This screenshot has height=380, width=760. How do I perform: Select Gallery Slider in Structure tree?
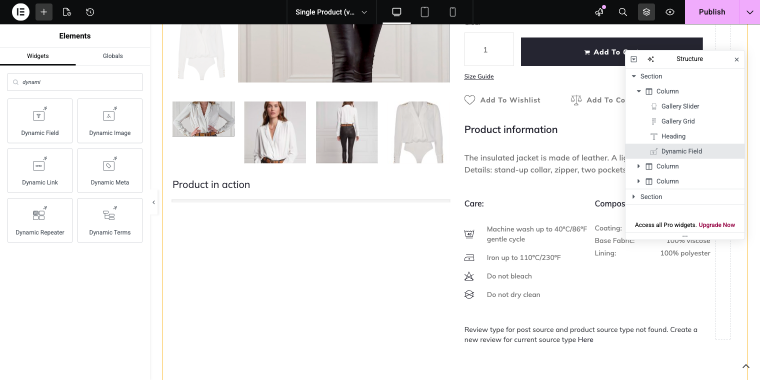point(680,106)
